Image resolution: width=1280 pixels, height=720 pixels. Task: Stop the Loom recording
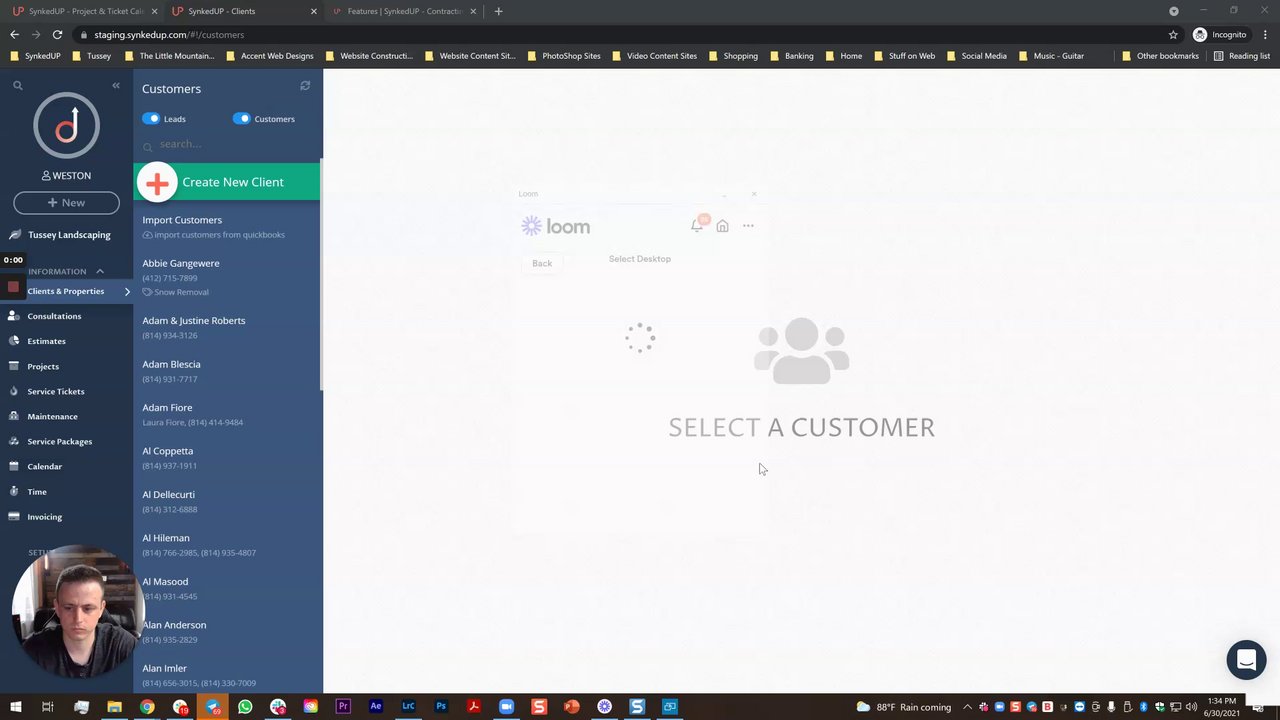[x=13, y=287]
